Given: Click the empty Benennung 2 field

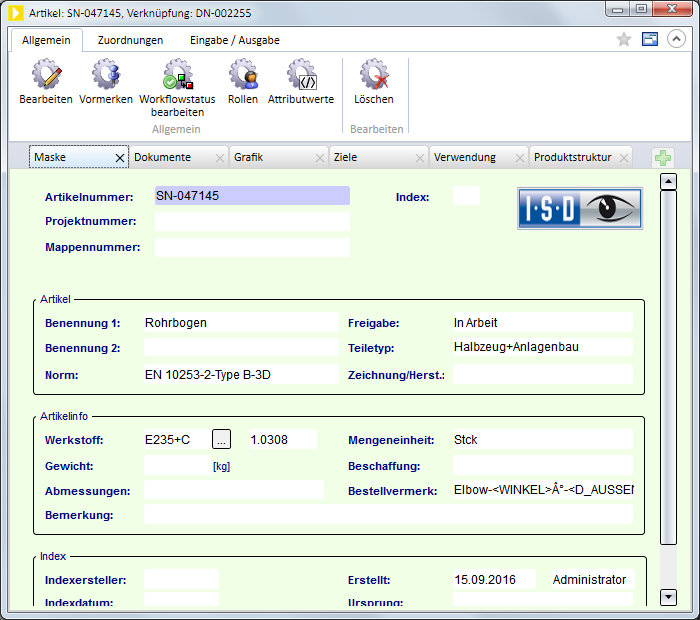Looking at the screenshot, I should point(241,347).
